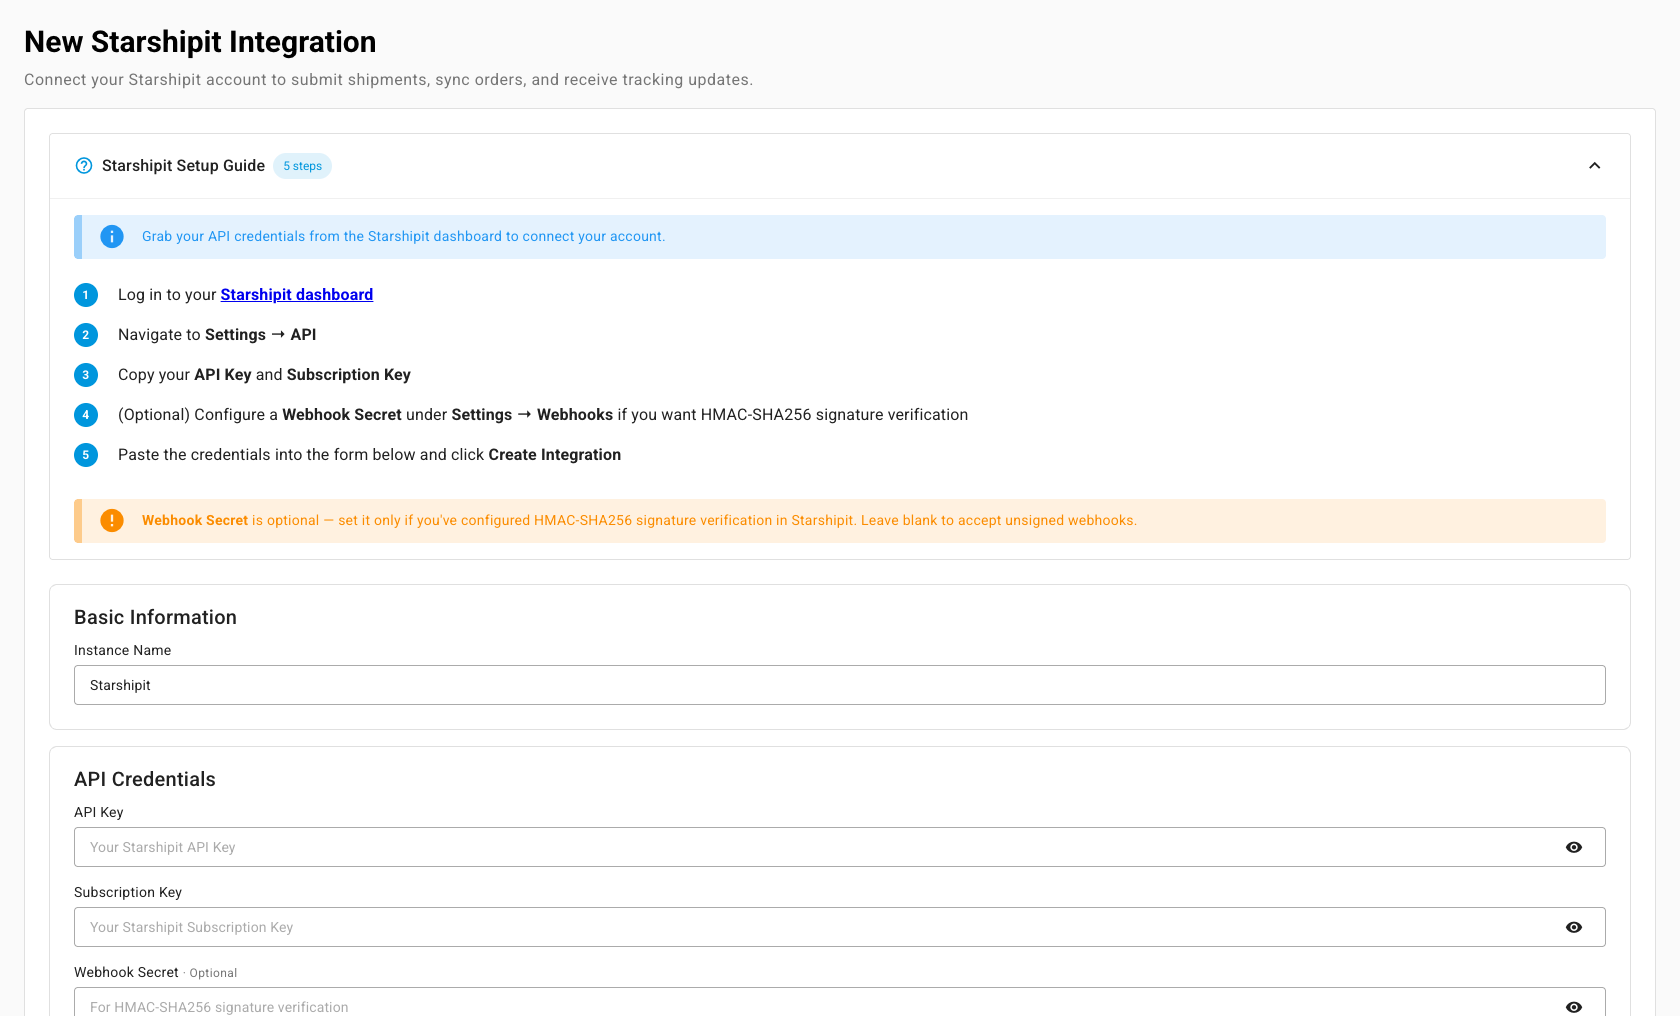The height and width of the screenshot is (1016, 1680).
Task: Click step 3 Copy your API Key text
Action: click(x=264, y=375)
